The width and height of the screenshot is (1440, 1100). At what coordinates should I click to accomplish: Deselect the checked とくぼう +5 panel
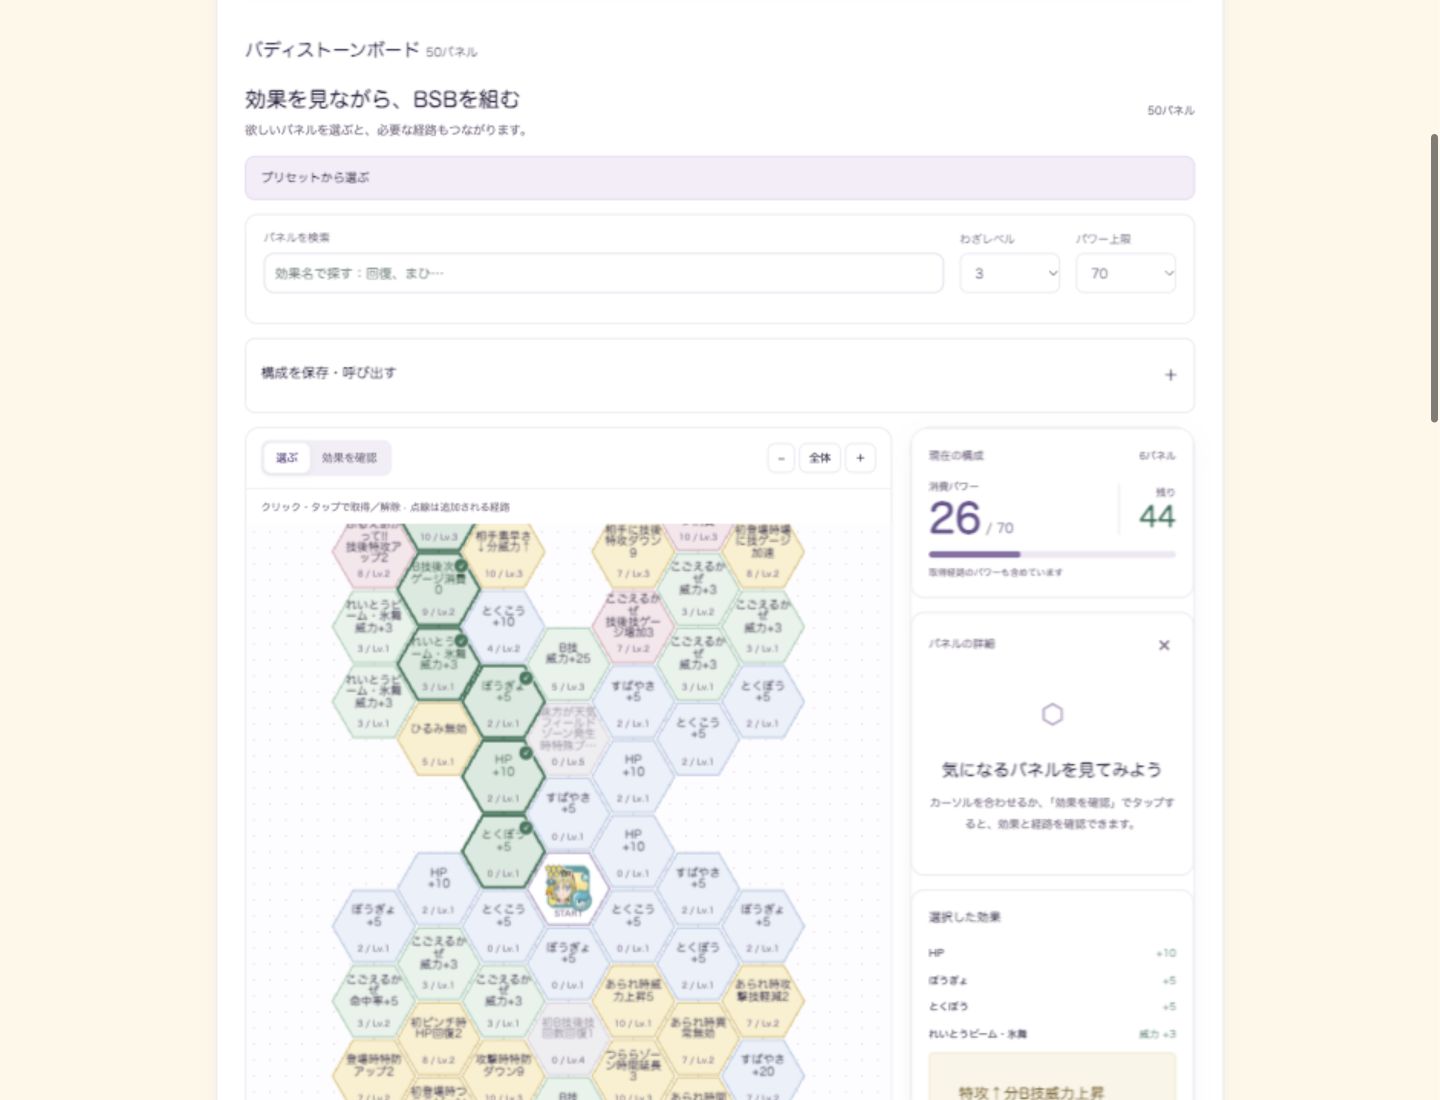(503, 853)
